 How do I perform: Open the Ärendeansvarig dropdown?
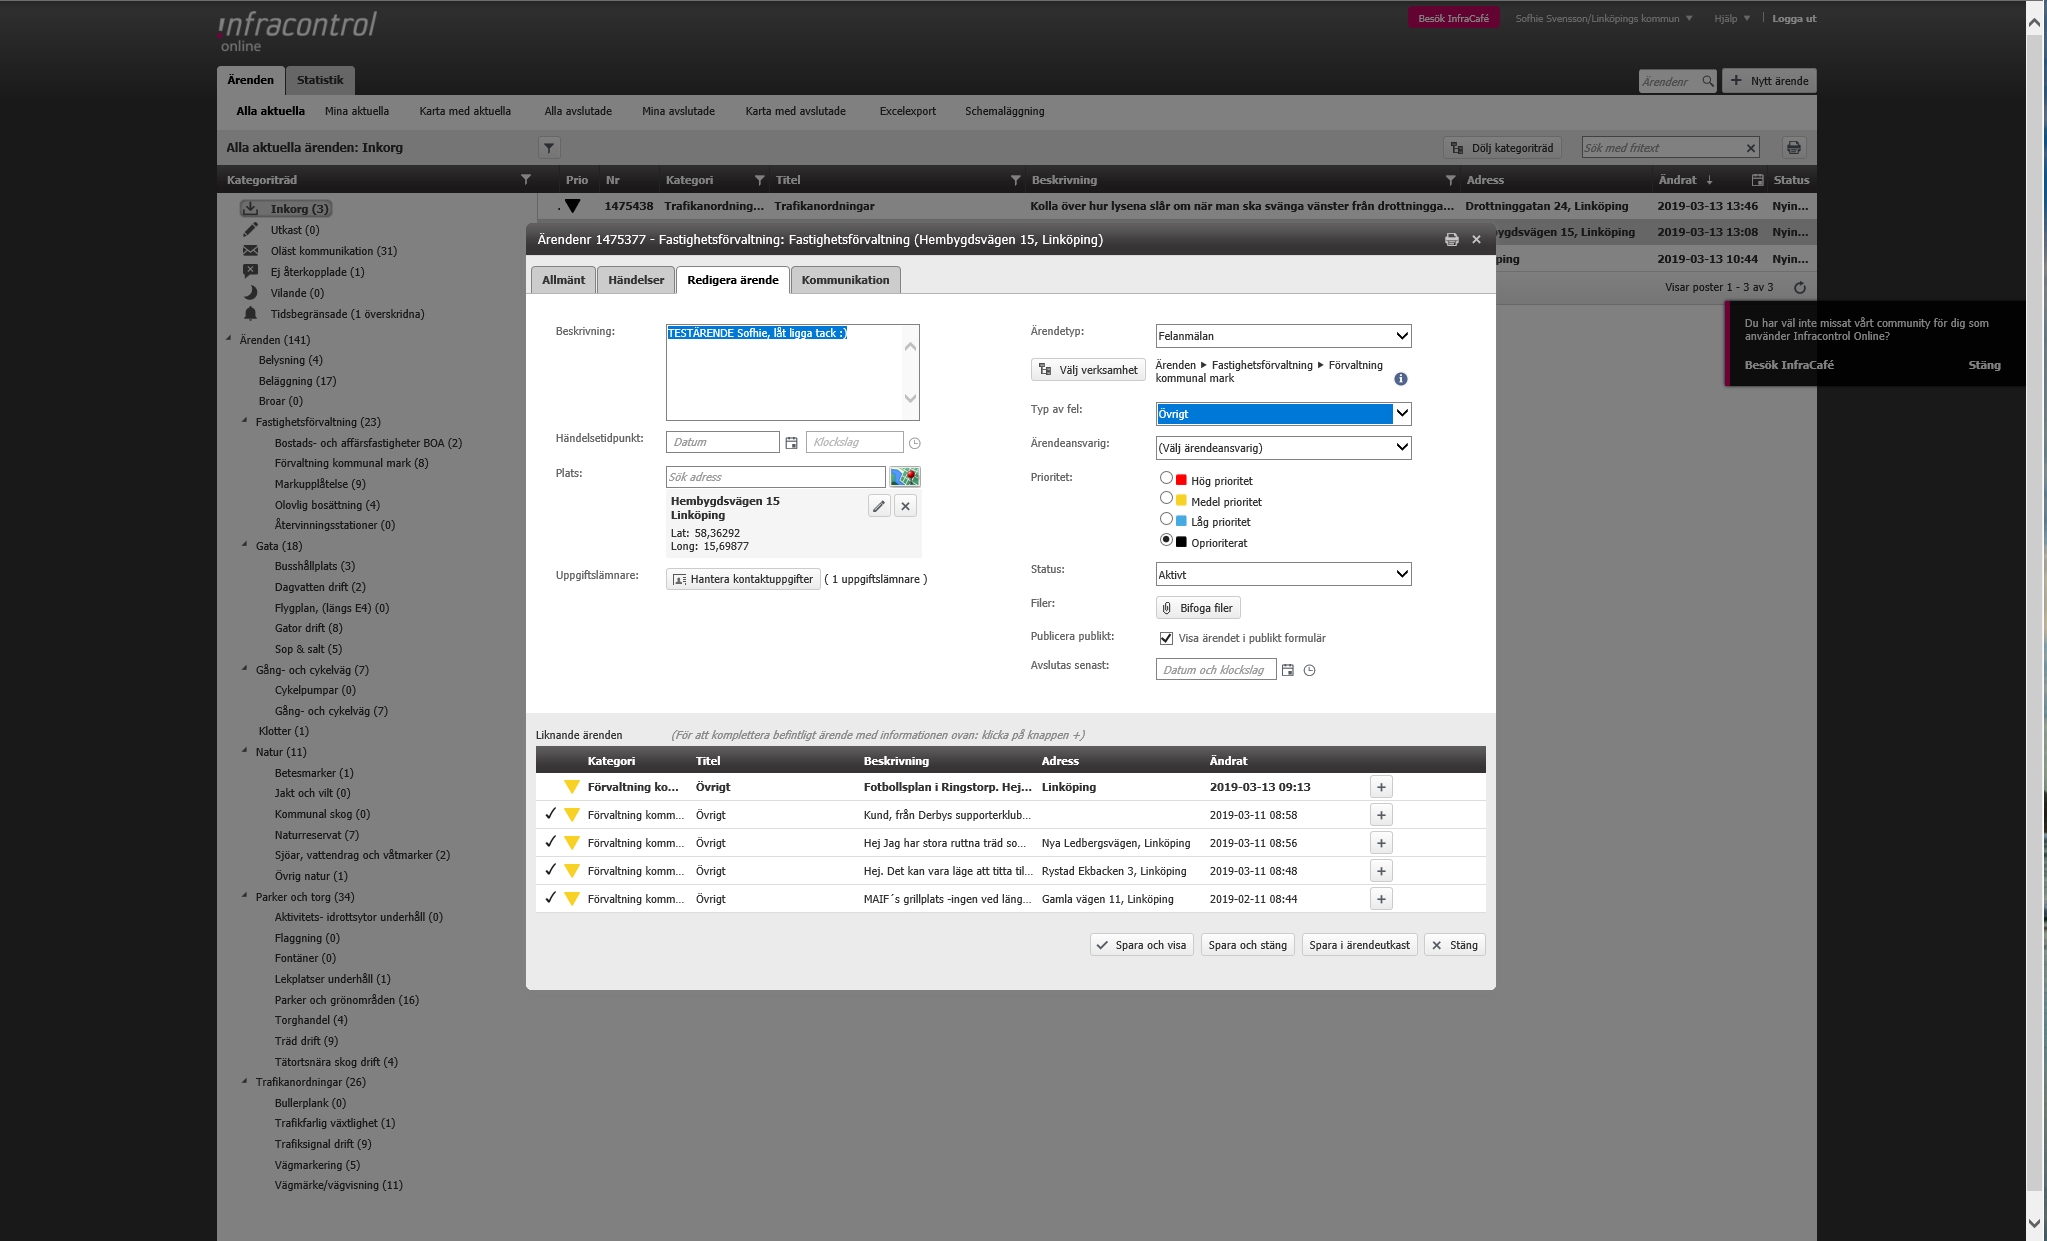pyautogui.click(x=1283, y=448)
